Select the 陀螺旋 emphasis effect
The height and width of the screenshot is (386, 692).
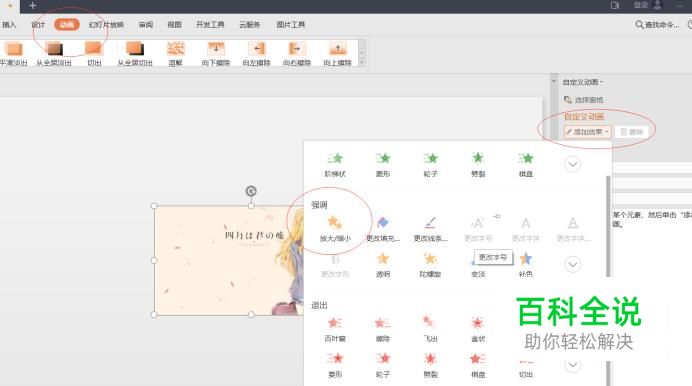(x=430, y=265)
